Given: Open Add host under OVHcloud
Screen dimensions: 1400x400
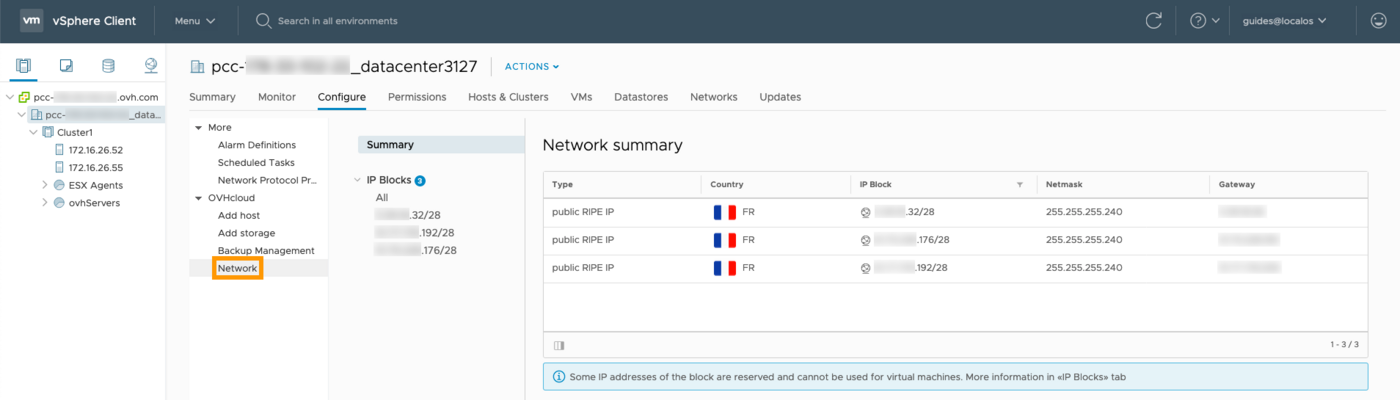Looking at the screenshot, I should pyautogui.click(x=239, y=215).
